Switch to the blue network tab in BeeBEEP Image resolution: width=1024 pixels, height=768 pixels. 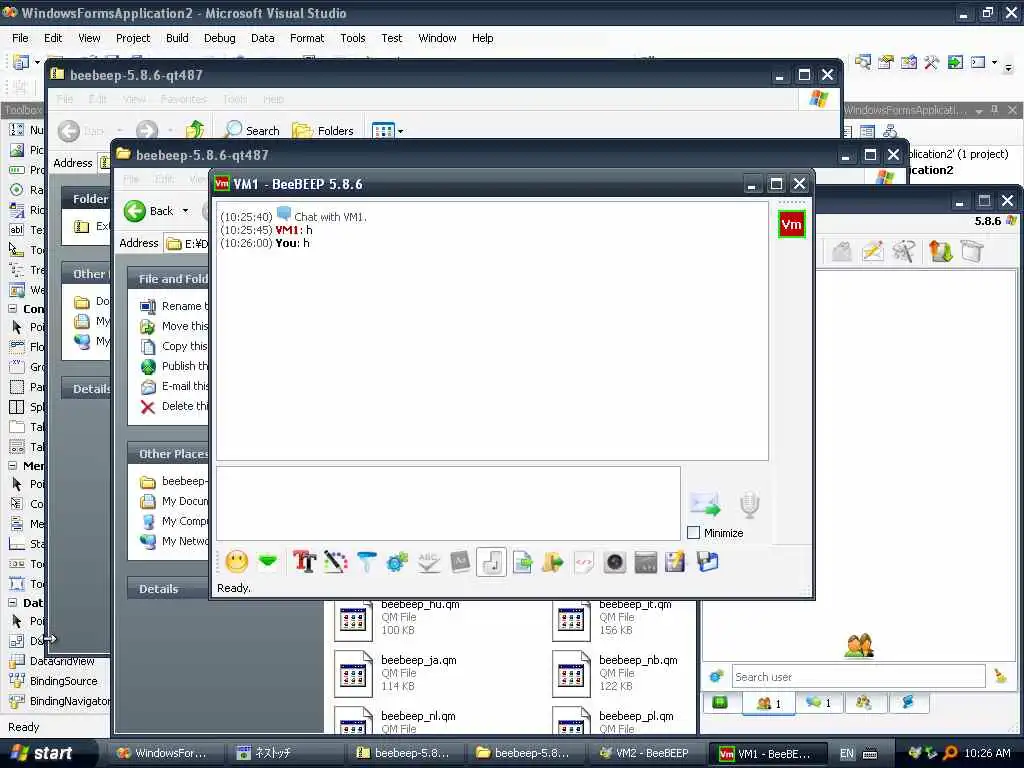pyautogui.click(x=908, y=703)
